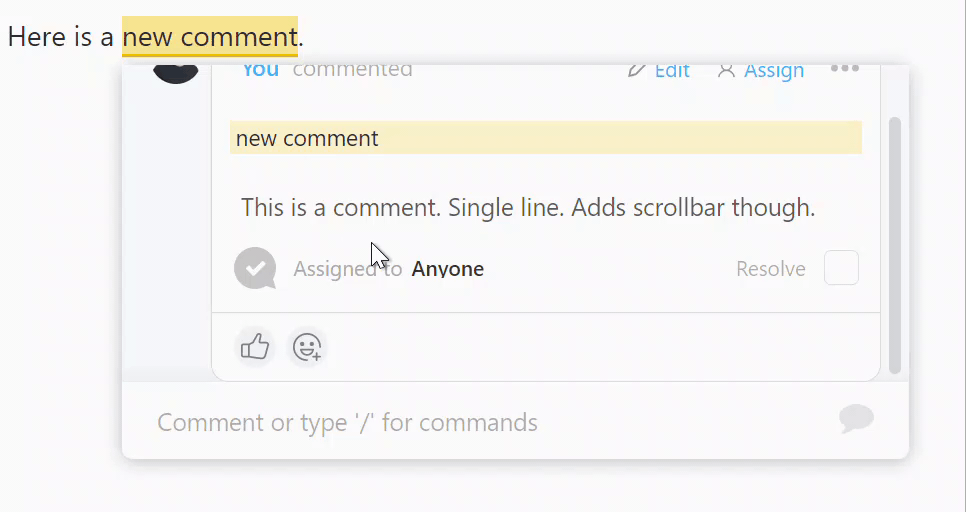Viewport: 966px width, 512px height.
Task: Open the three-dot more options menu
Action: click(845, 69)
